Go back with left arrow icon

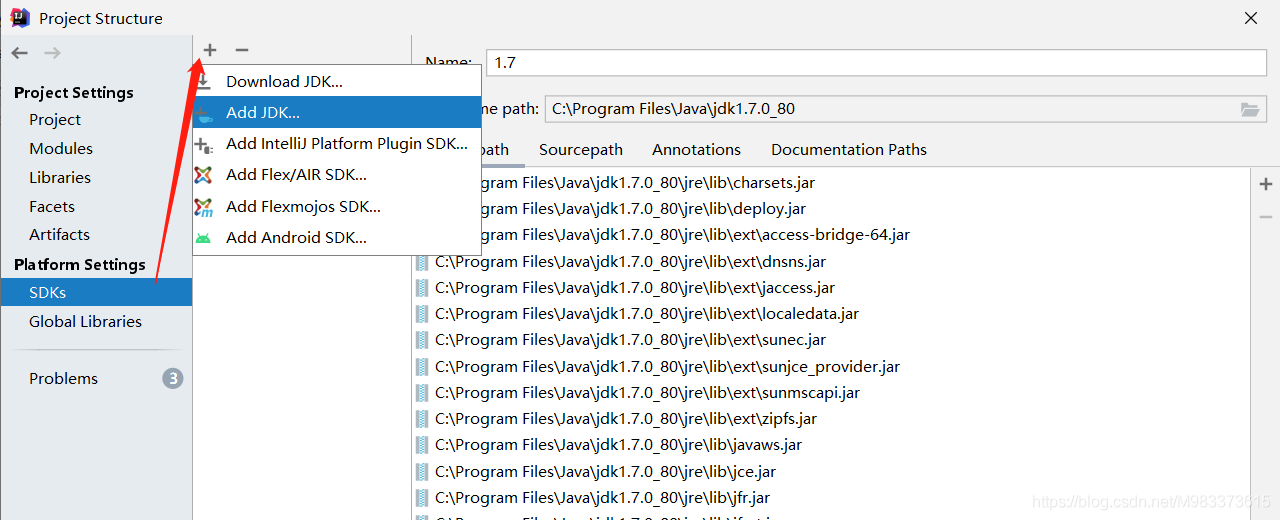click(x=20, y=52)
